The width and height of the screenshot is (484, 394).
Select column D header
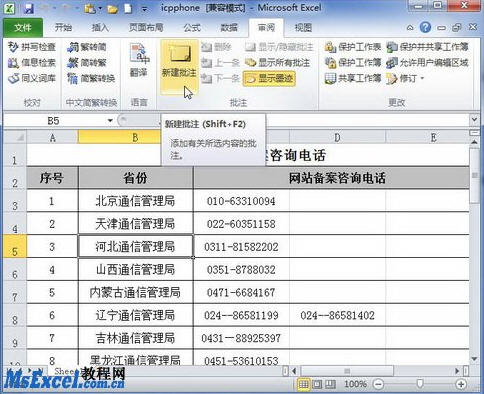[x=337, y=137]
